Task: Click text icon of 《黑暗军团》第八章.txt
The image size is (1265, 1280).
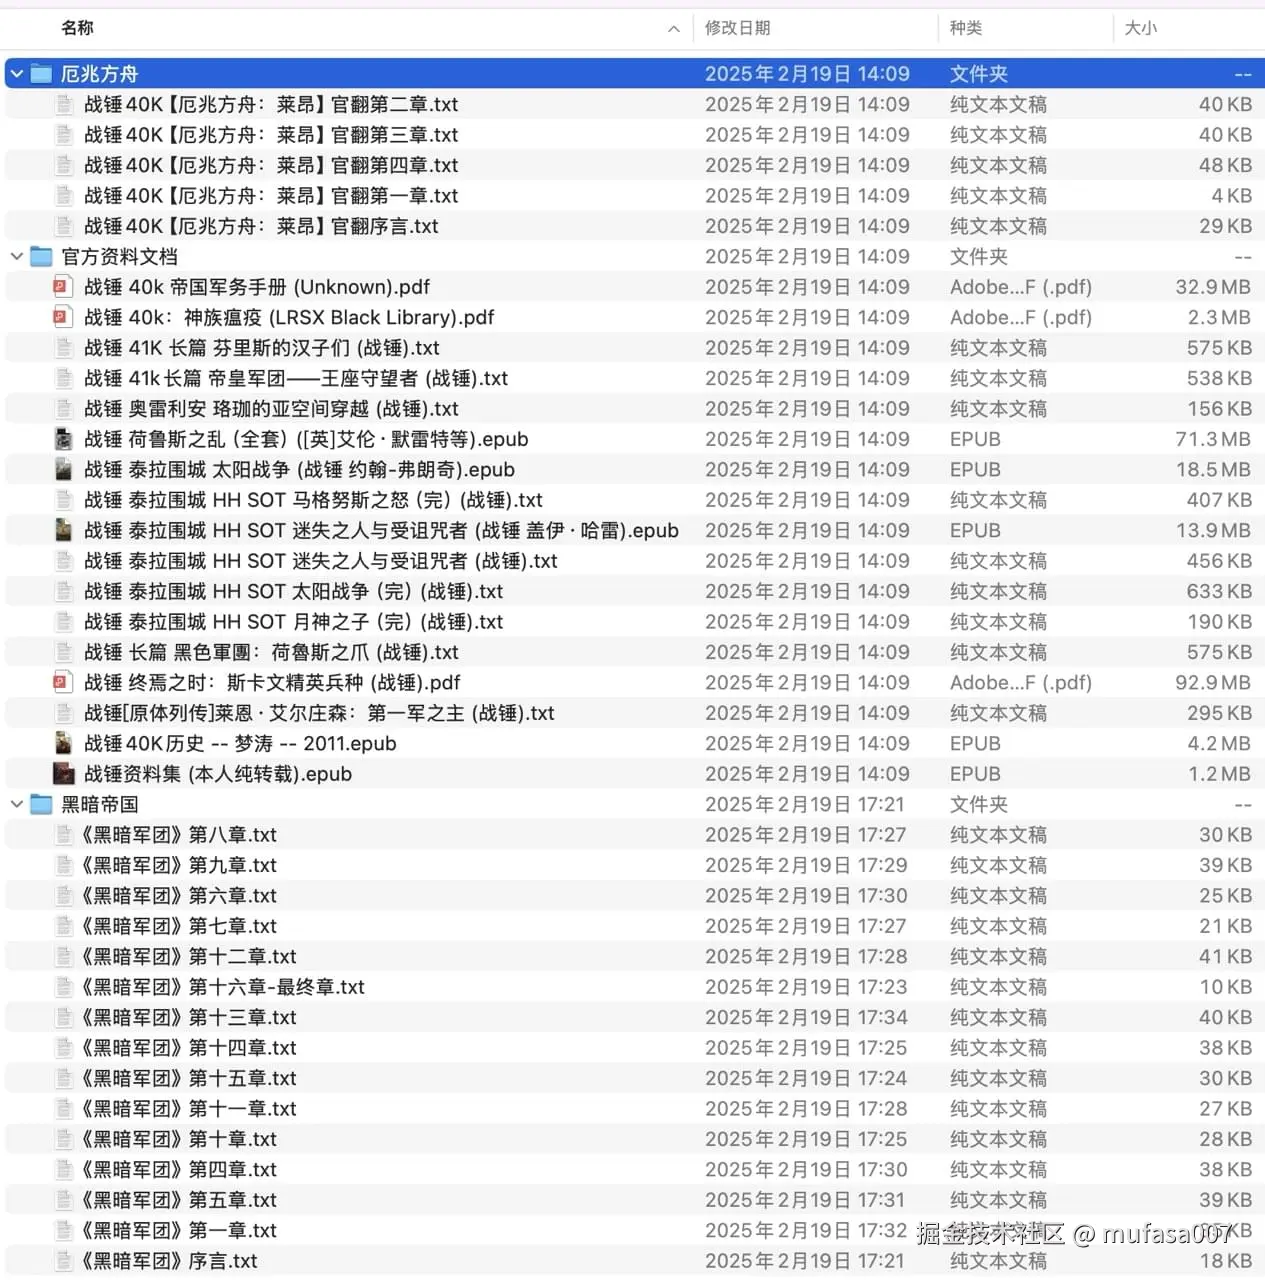Action: click(x=64, y=835)
